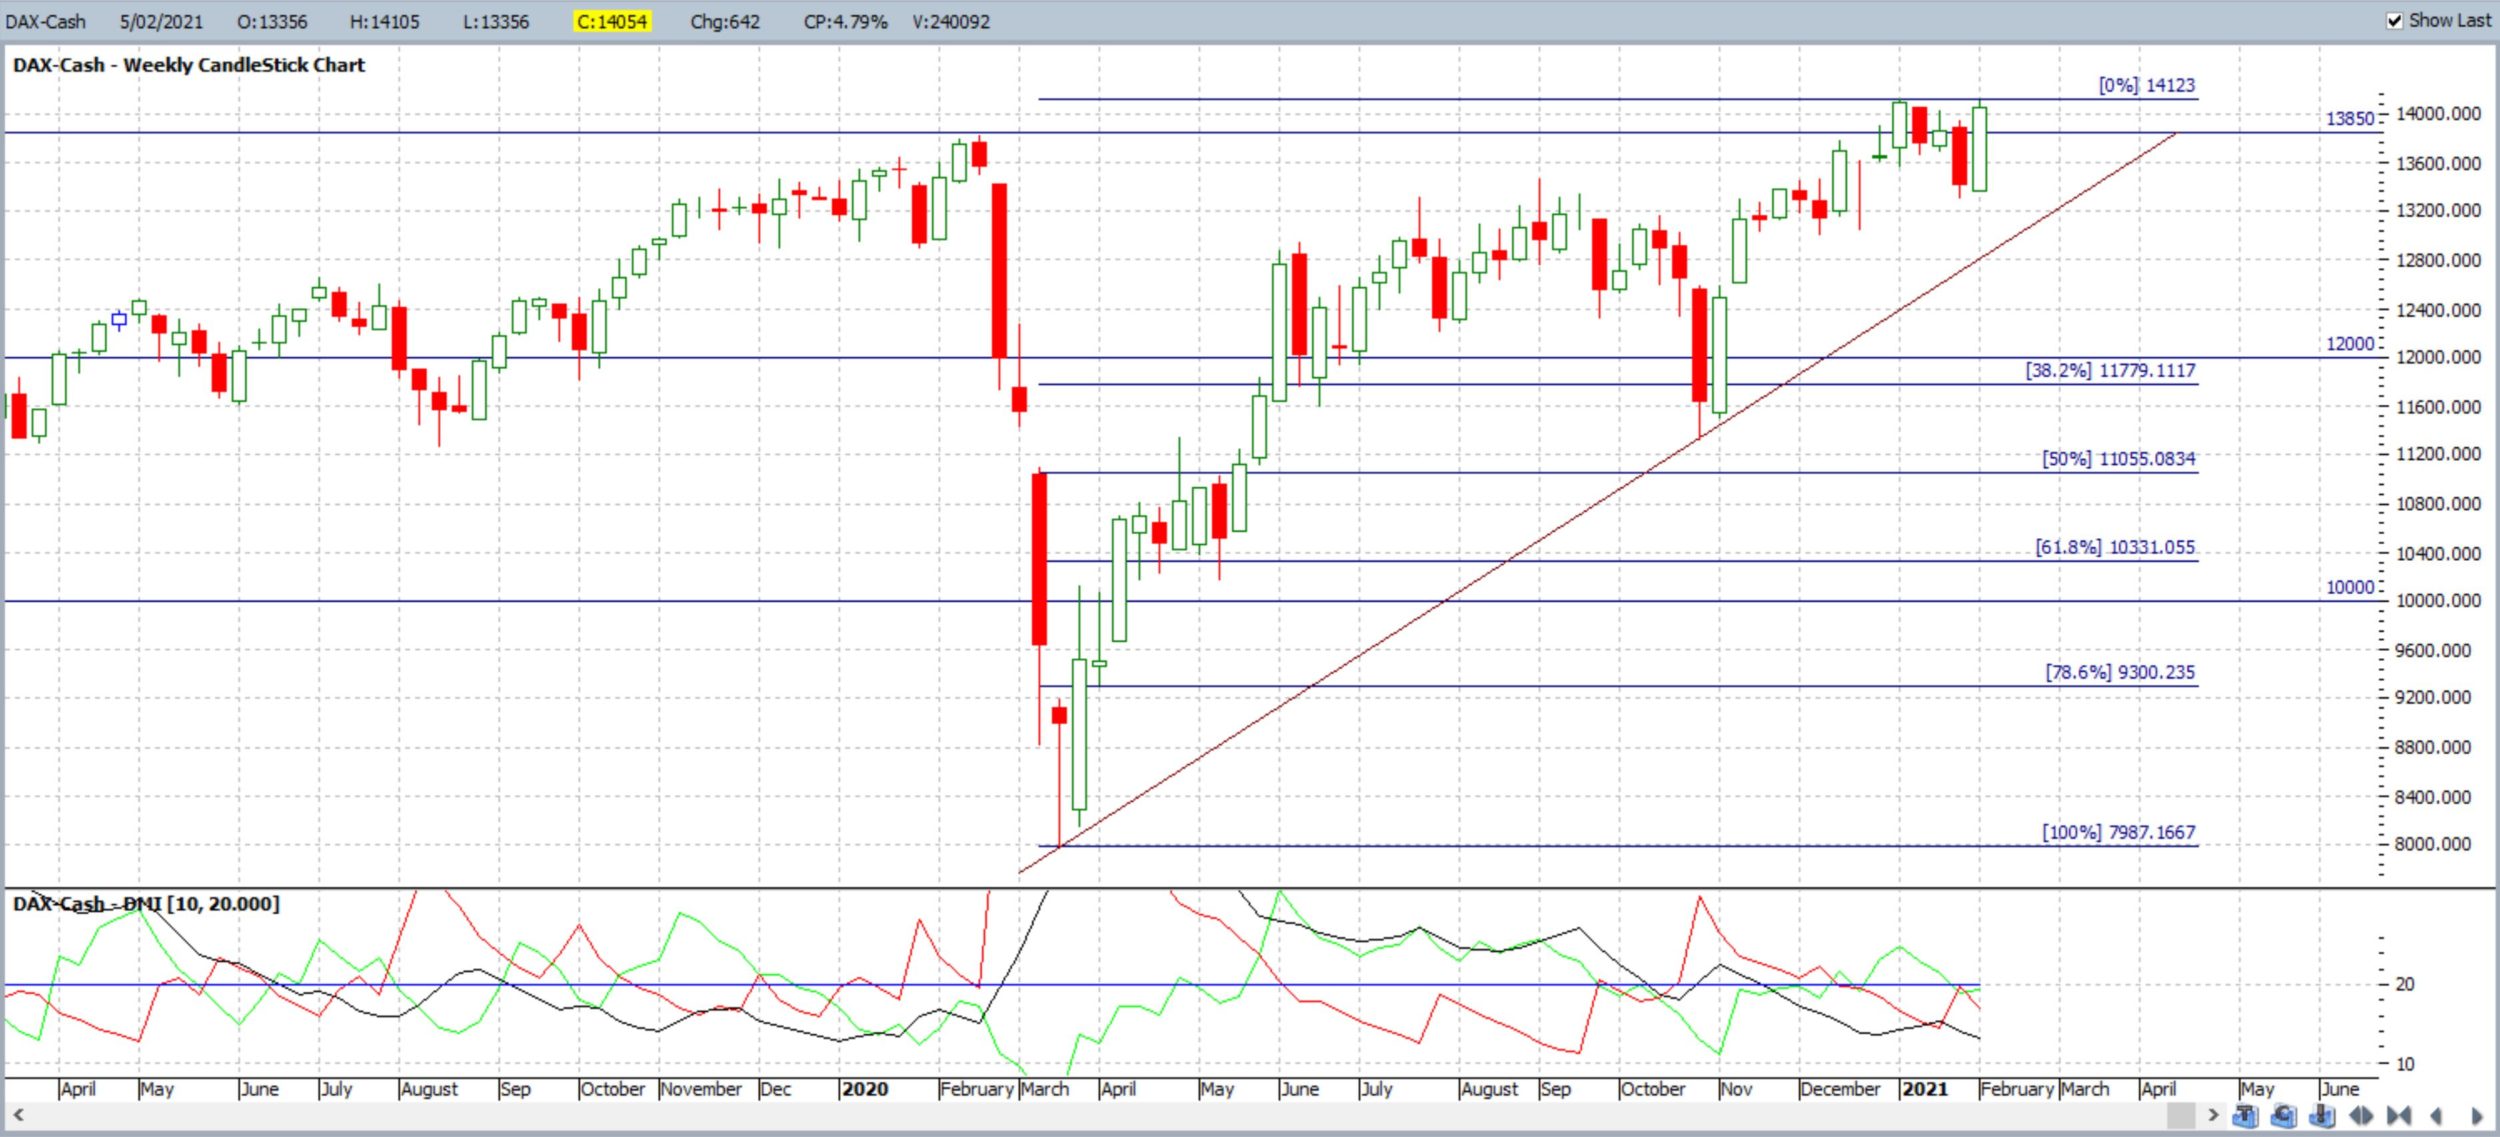Click the 2021 year marker on time axis
Viewport: 2500px width, 1137px height.
1925,1089
